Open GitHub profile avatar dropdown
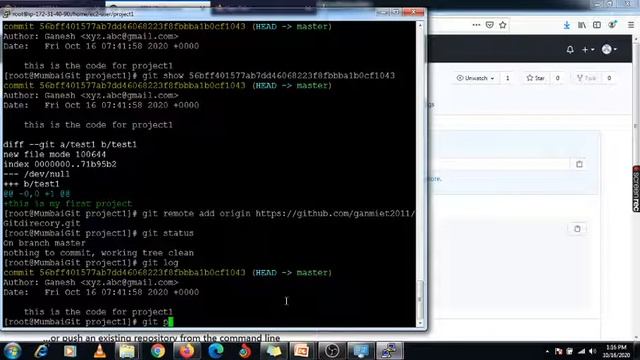 tap(609, 49)
